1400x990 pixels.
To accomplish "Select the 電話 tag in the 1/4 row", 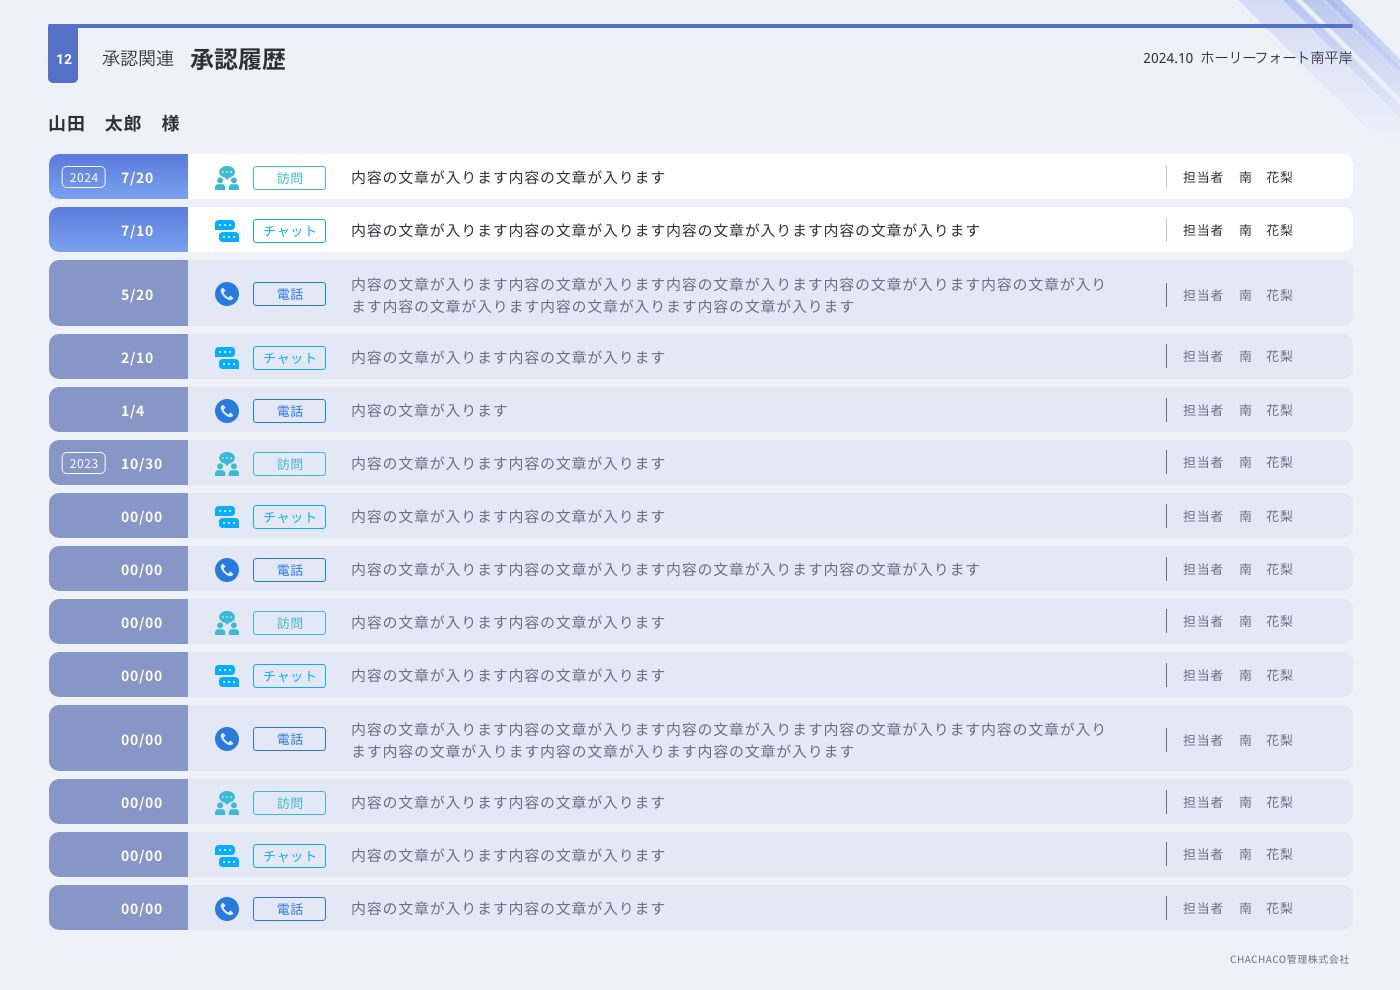I will (289, 411).
